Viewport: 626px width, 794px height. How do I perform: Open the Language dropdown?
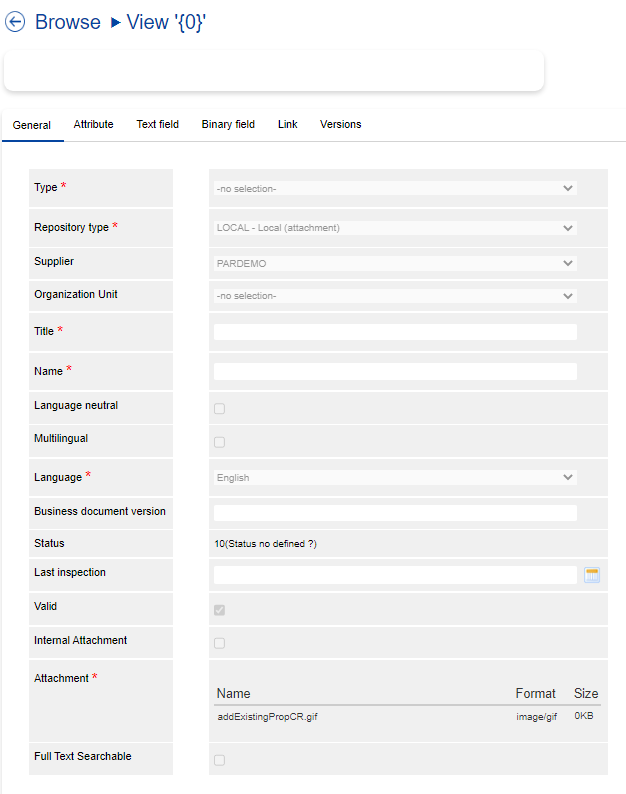tap(395, 478)
